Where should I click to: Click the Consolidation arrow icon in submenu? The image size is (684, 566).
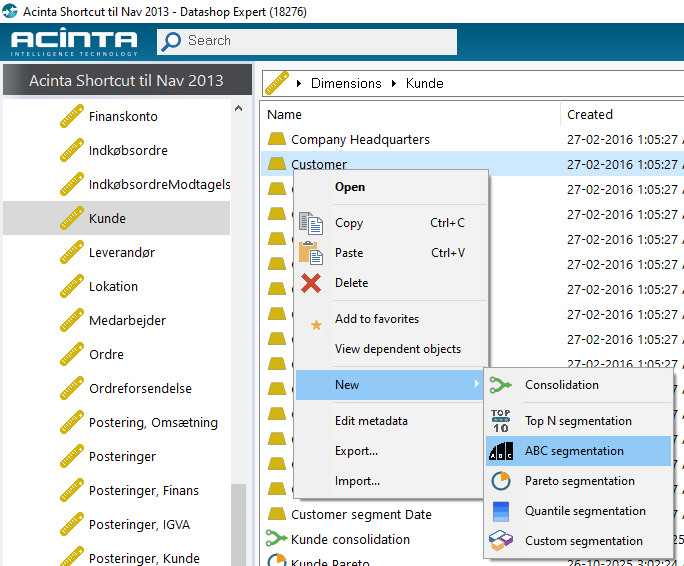coord(500,385)
